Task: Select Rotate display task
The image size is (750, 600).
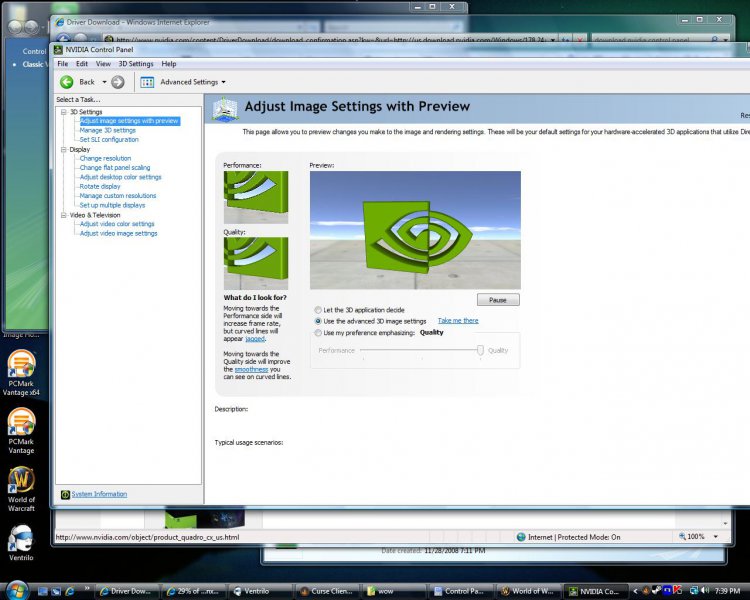Action: coord(100,187)
